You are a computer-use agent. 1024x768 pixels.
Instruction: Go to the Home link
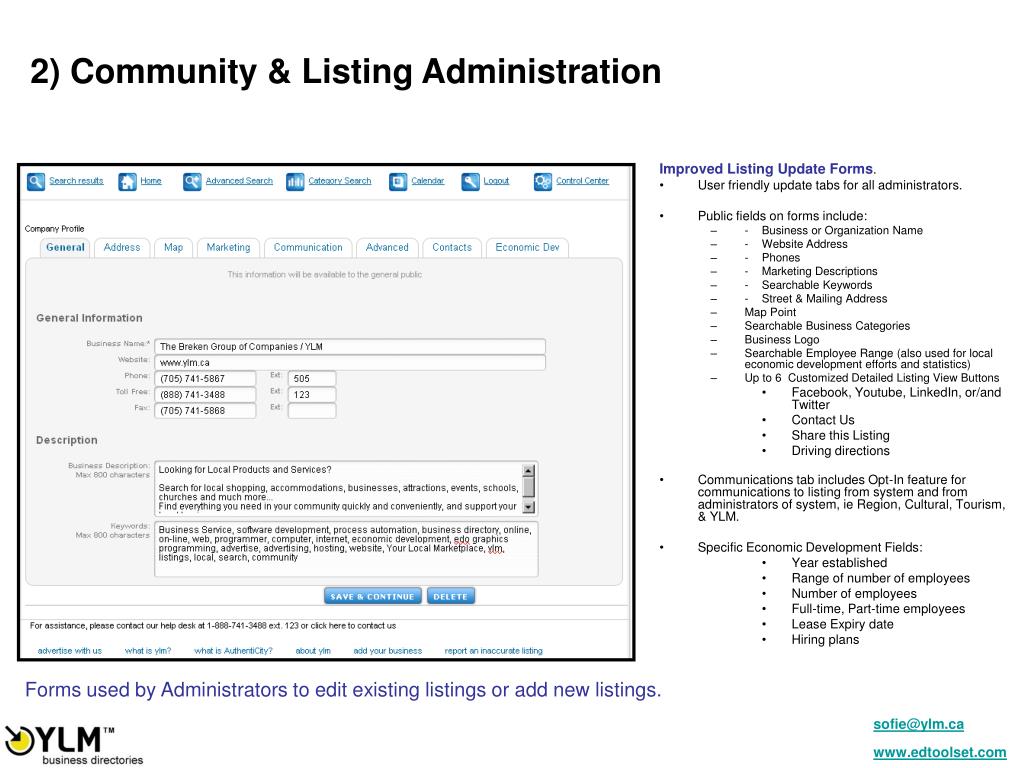[x=151, y=181]
